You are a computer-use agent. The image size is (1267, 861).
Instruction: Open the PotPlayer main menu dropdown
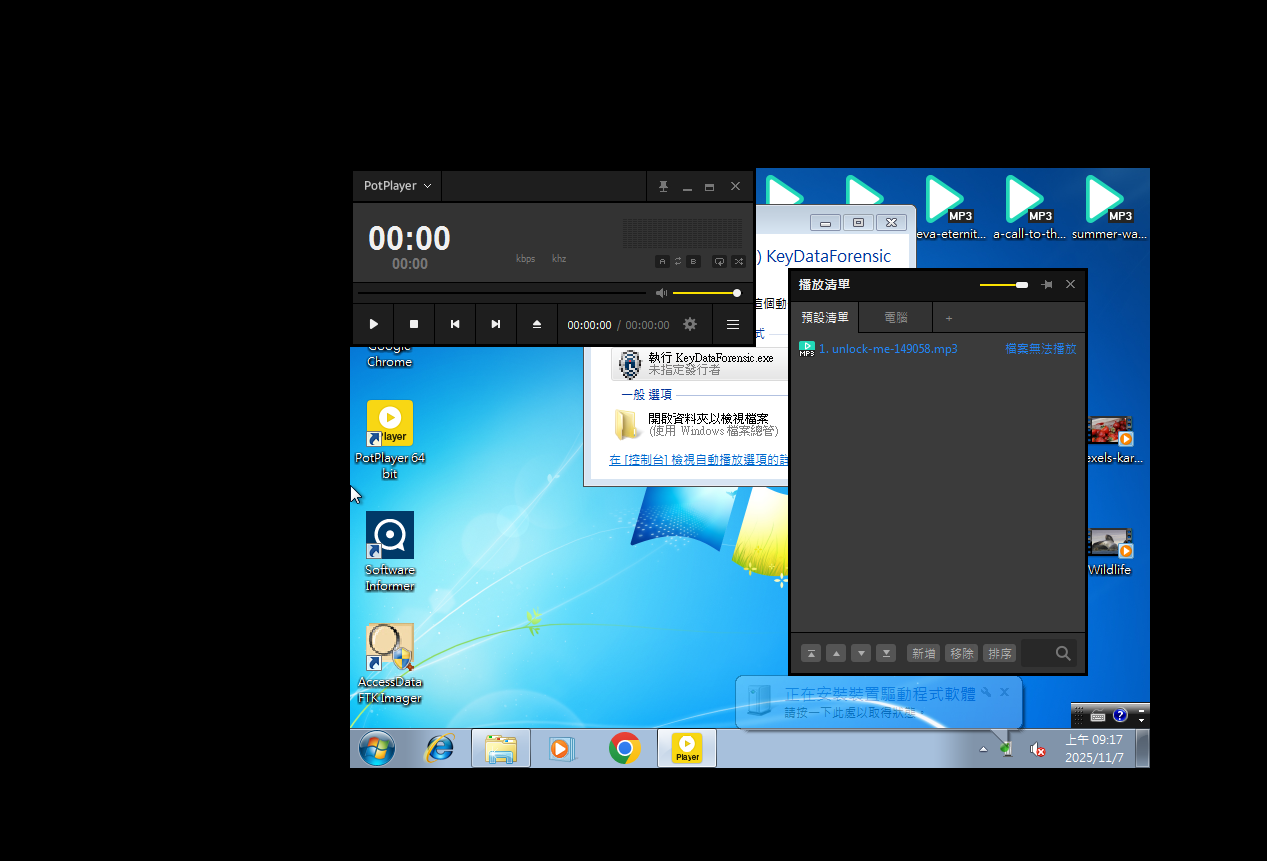[x=397, y=186]
